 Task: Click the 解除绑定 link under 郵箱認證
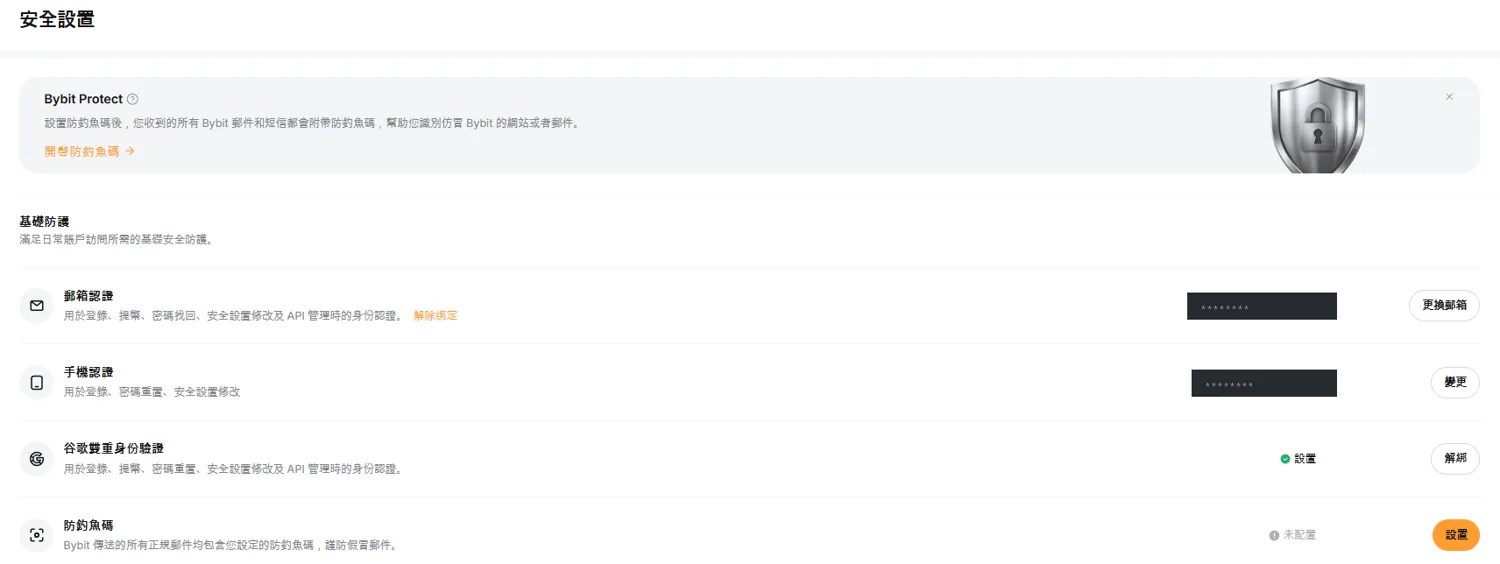point(435,315)
